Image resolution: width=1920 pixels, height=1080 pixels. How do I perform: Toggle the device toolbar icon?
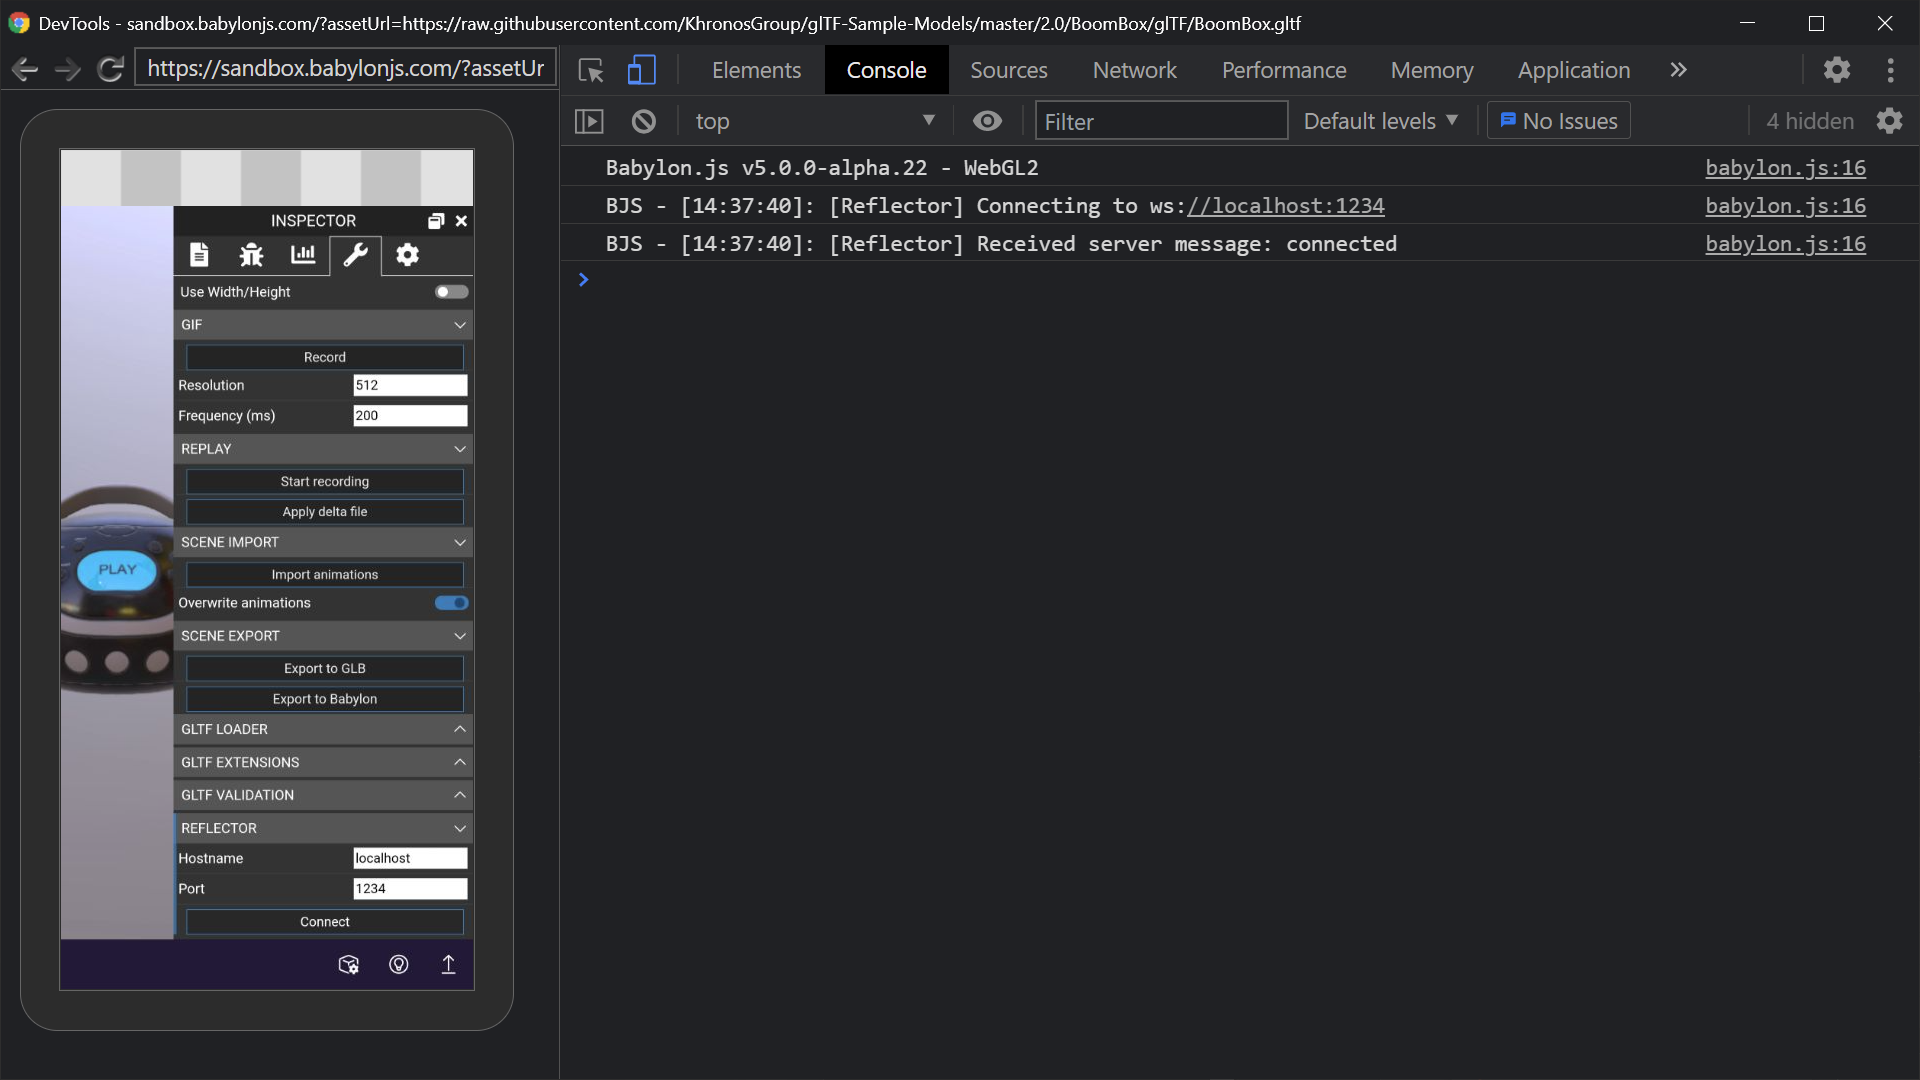click(641, 70)
